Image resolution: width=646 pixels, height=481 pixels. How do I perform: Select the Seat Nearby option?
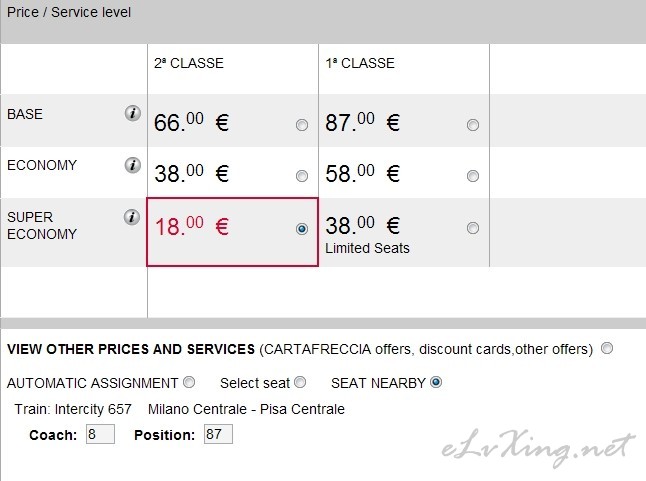point(436,382)
